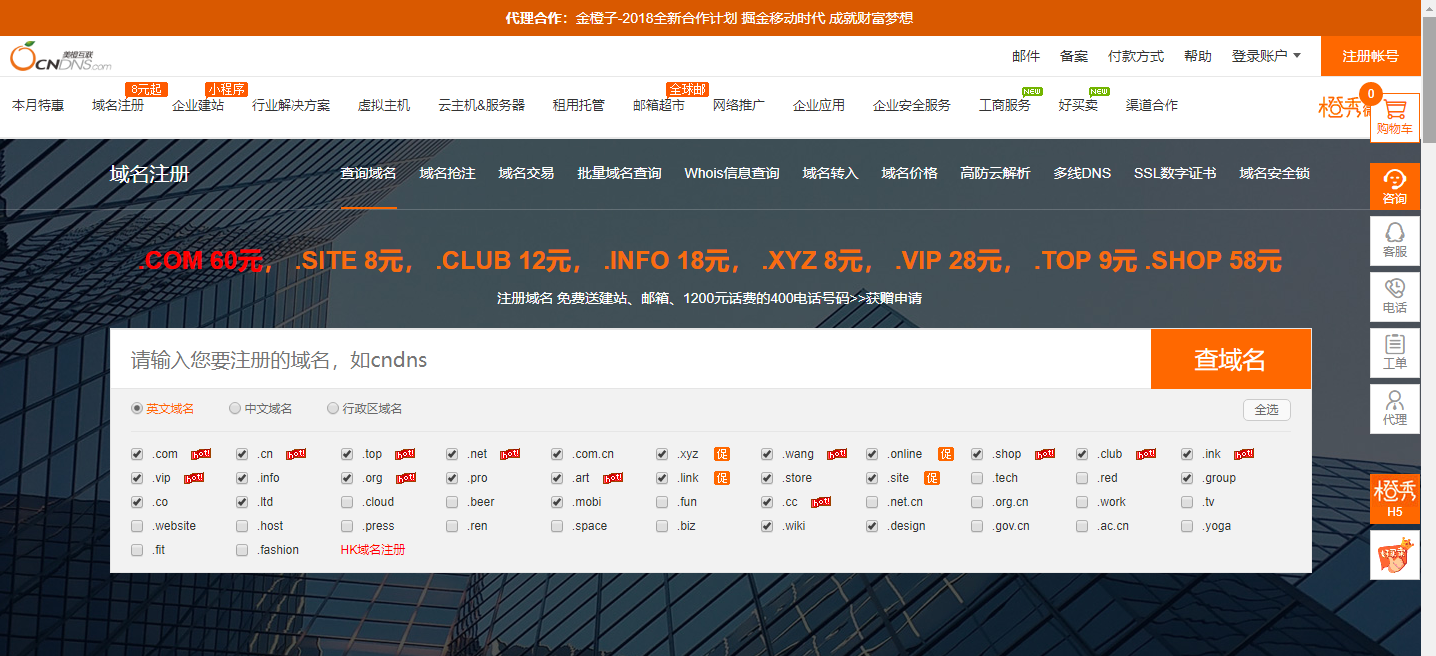Check the .fit checkbox

[137, 550]
